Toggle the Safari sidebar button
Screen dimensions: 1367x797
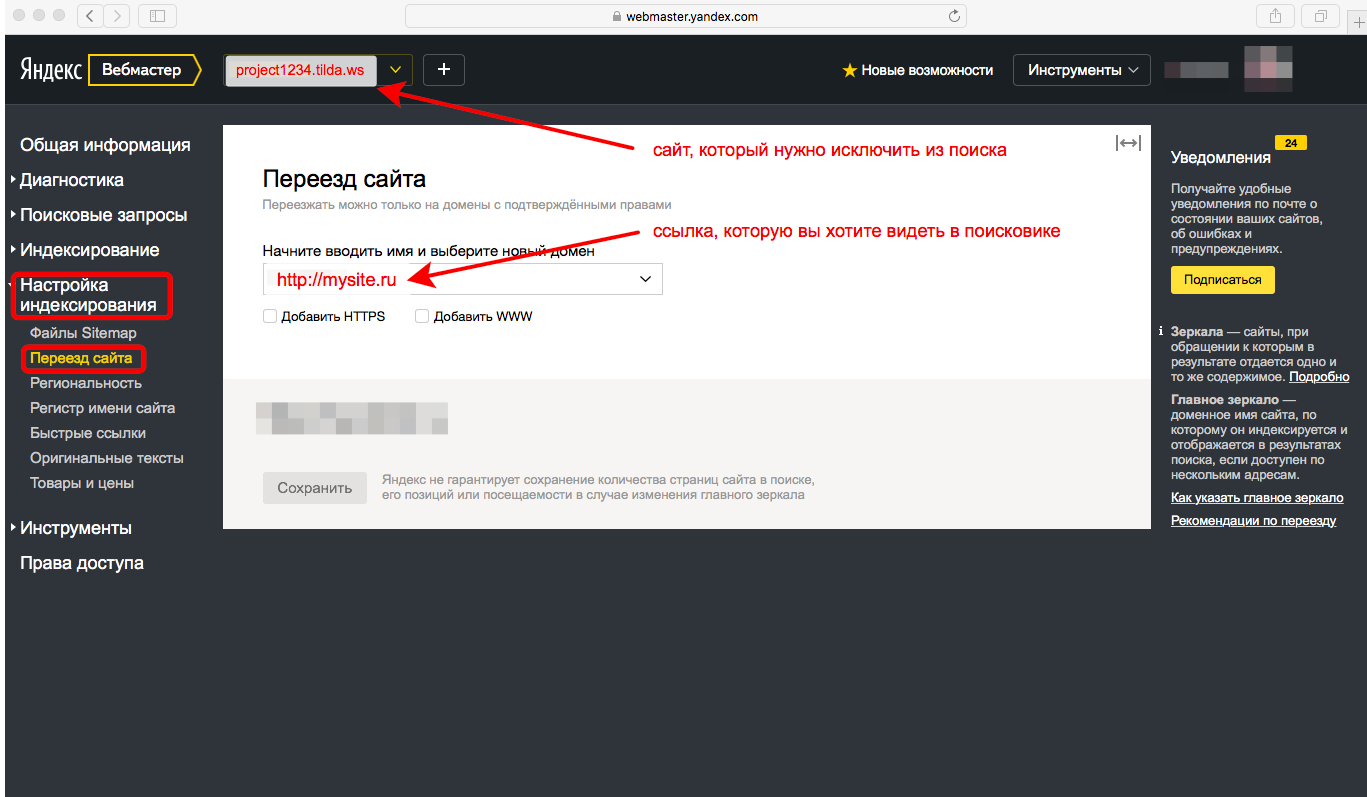[x=157, y=15]
